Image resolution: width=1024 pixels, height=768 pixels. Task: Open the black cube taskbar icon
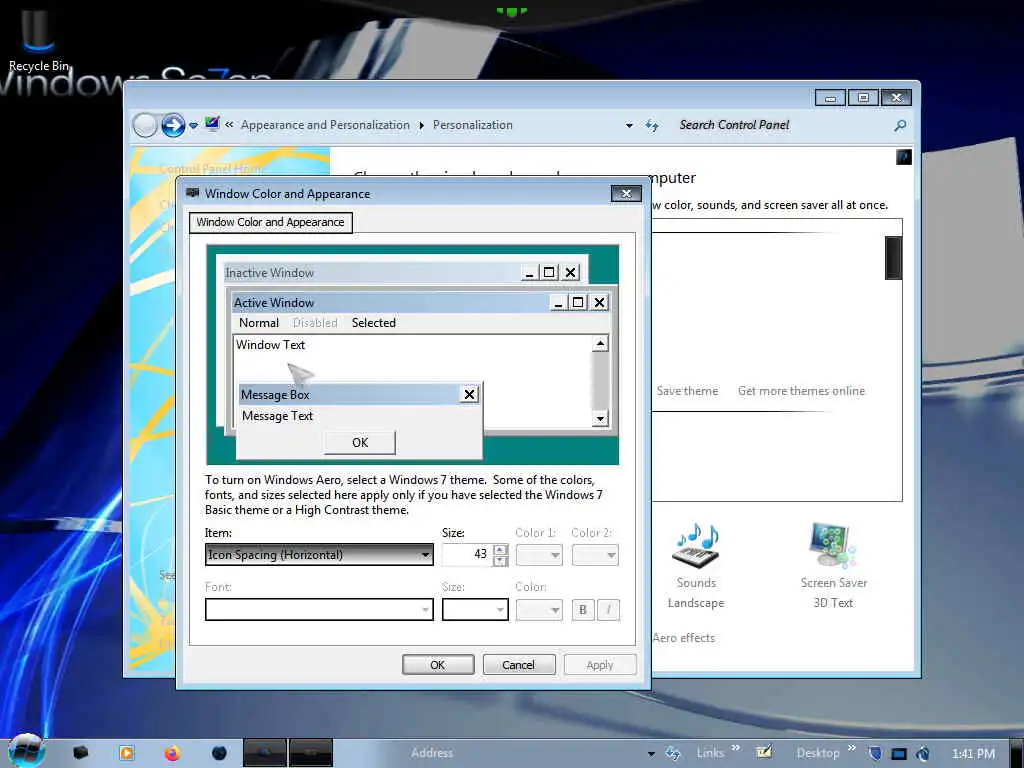[x=80, y=753]
